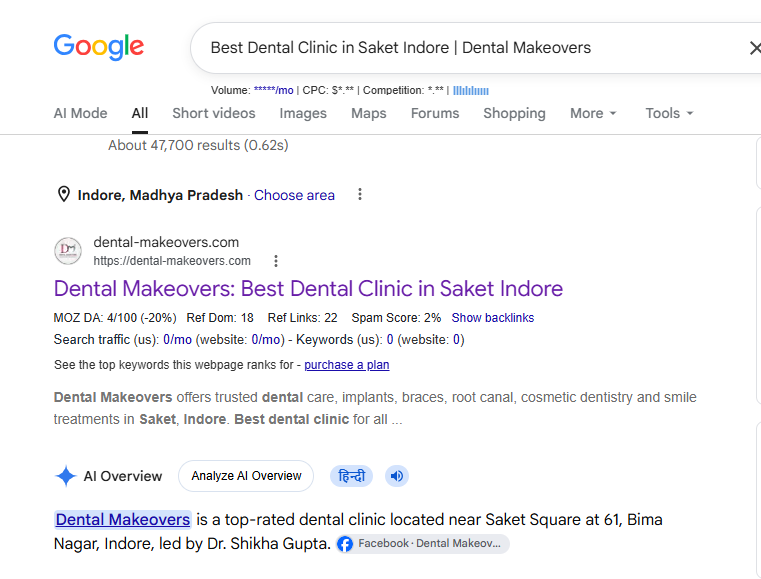Click purchase a plan link
This screenshot has height=579, width=761.
click(x=347, y=365)
